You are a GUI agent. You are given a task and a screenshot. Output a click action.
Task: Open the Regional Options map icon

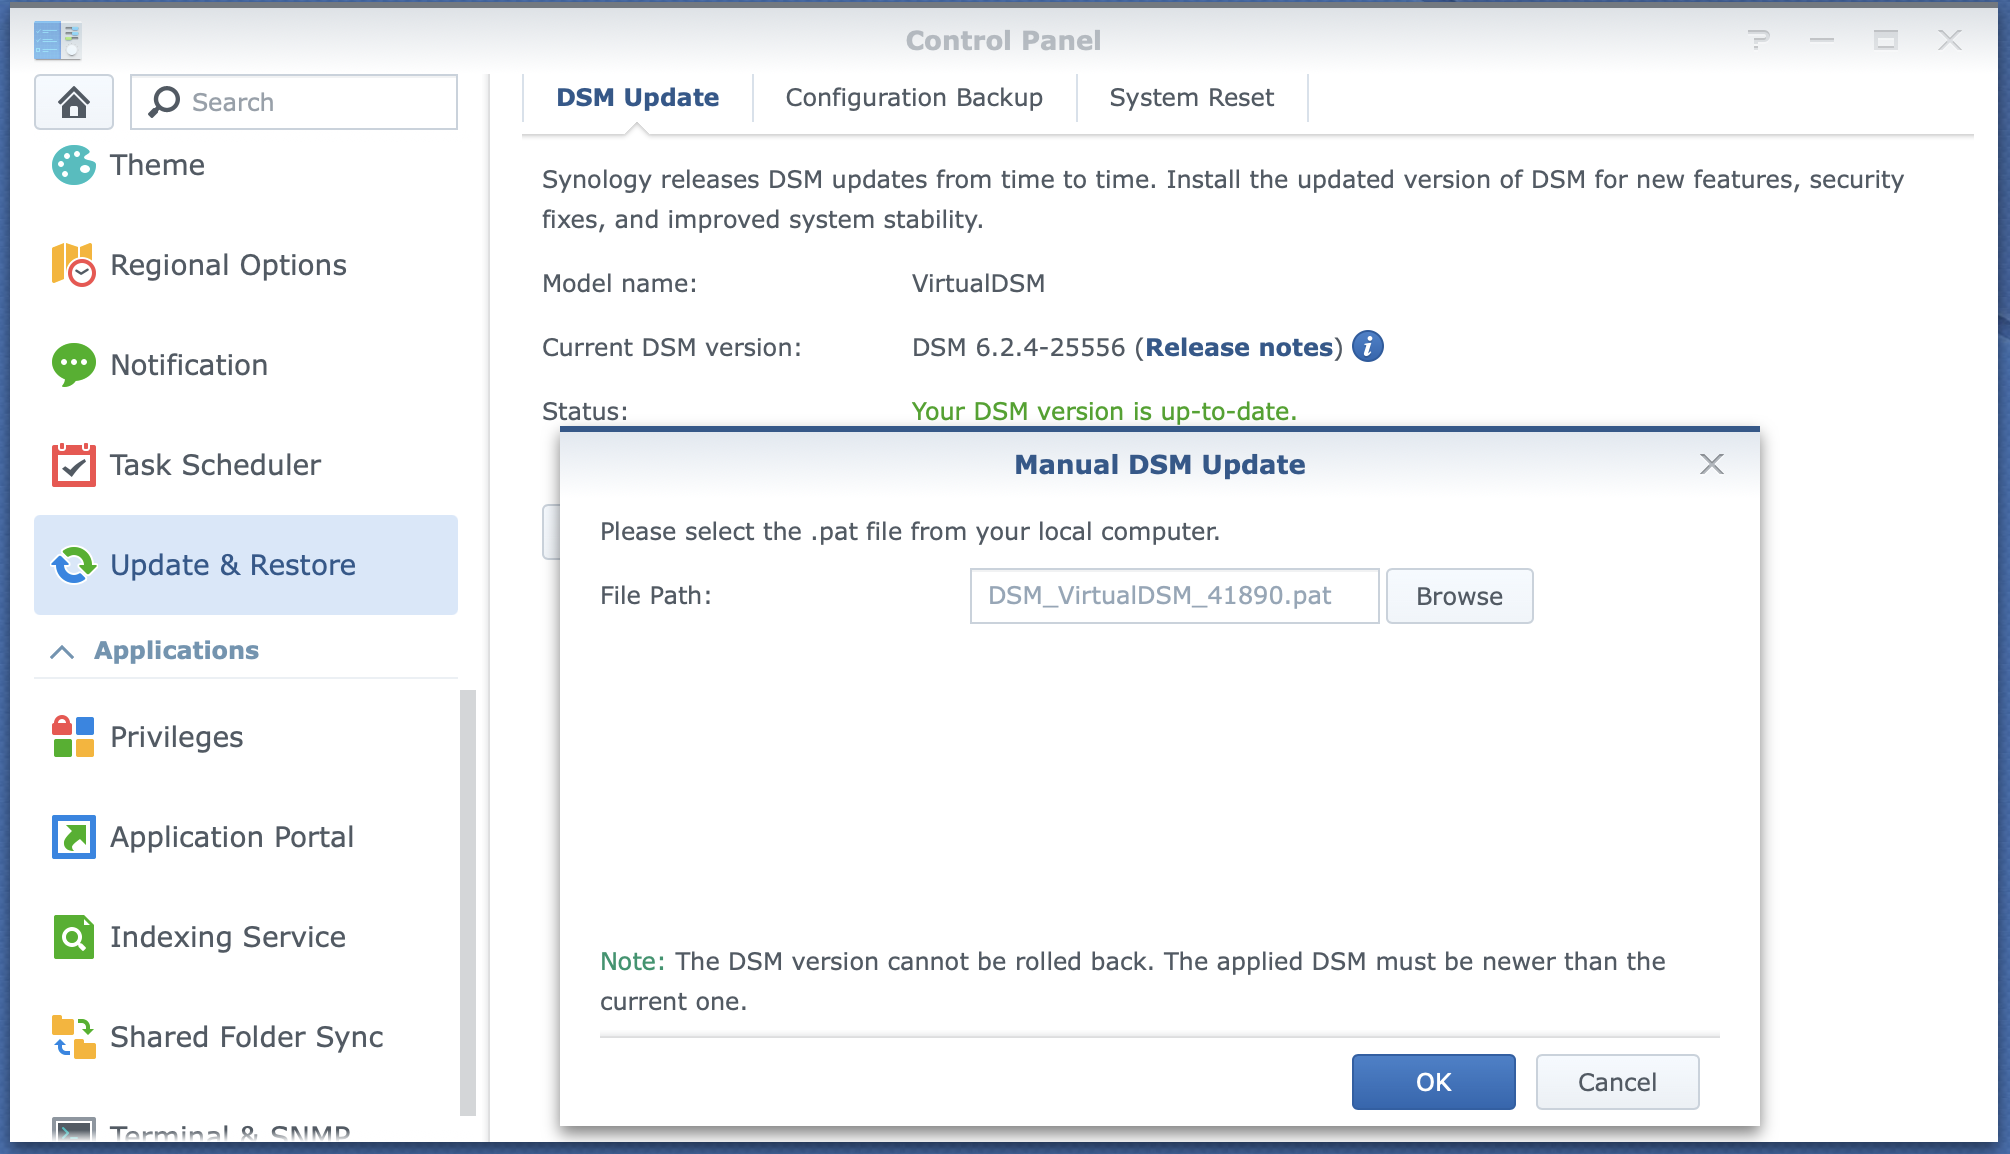click(74, 265)
